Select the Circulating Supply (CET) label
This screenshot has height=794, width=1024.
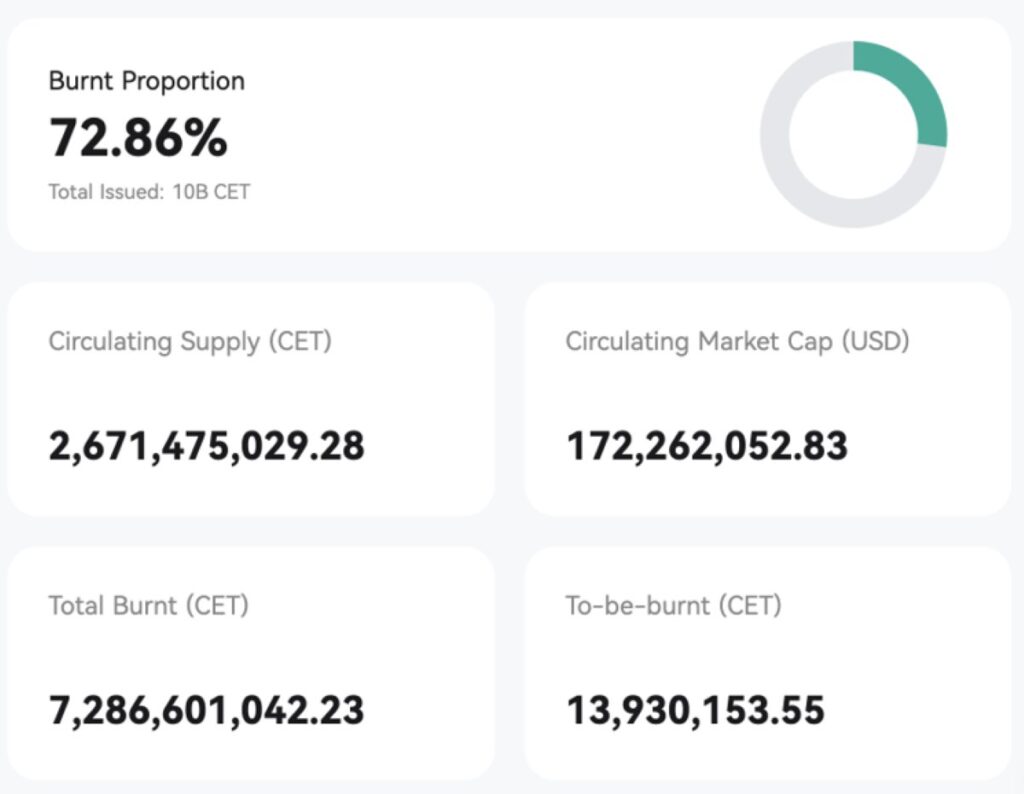(190, 341)
